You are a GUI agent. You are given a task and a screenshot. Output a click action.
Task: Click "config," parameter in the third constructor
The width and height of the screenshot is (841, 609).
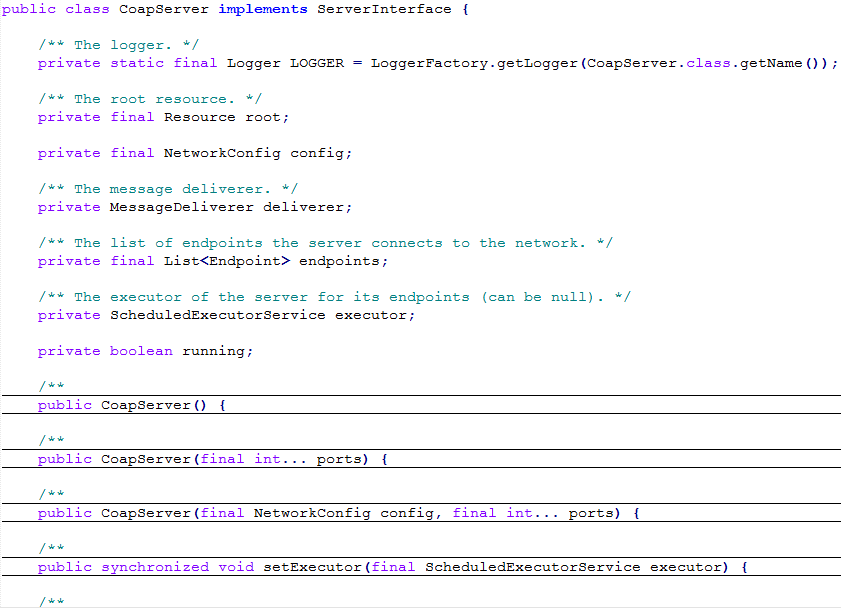(x=411, y=513)
